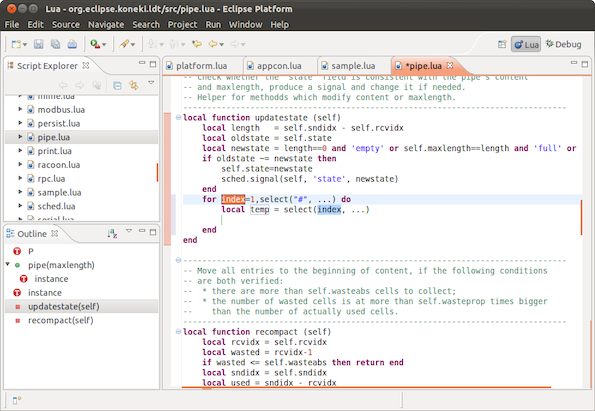Screen dimensions: 595x411
Task: Close the Script Explorer view
Action: [x=86, y=65]
